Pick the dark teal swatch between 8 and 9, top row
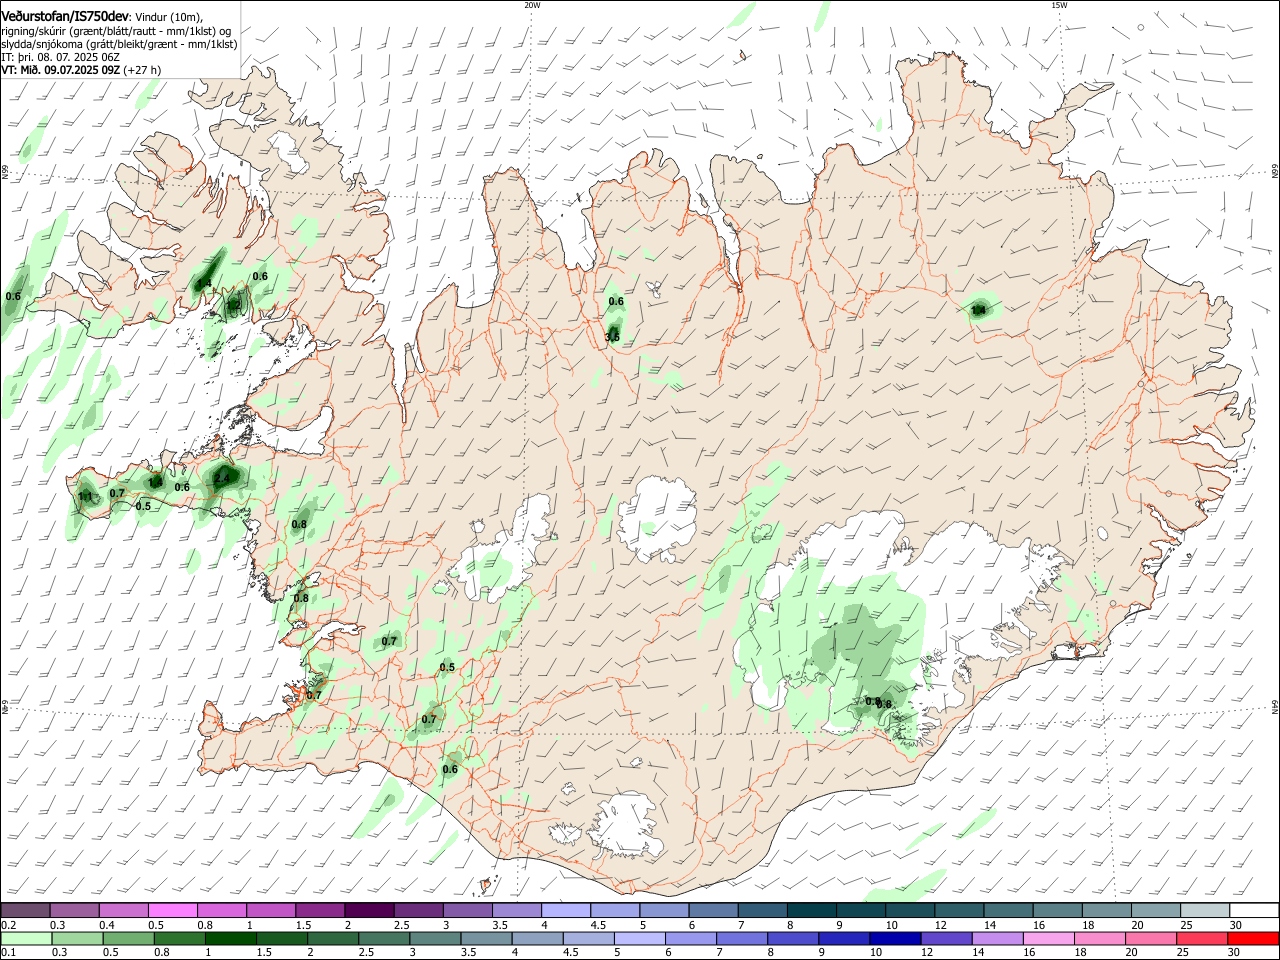The image size is (1280, 960). [x=811, y=910]
